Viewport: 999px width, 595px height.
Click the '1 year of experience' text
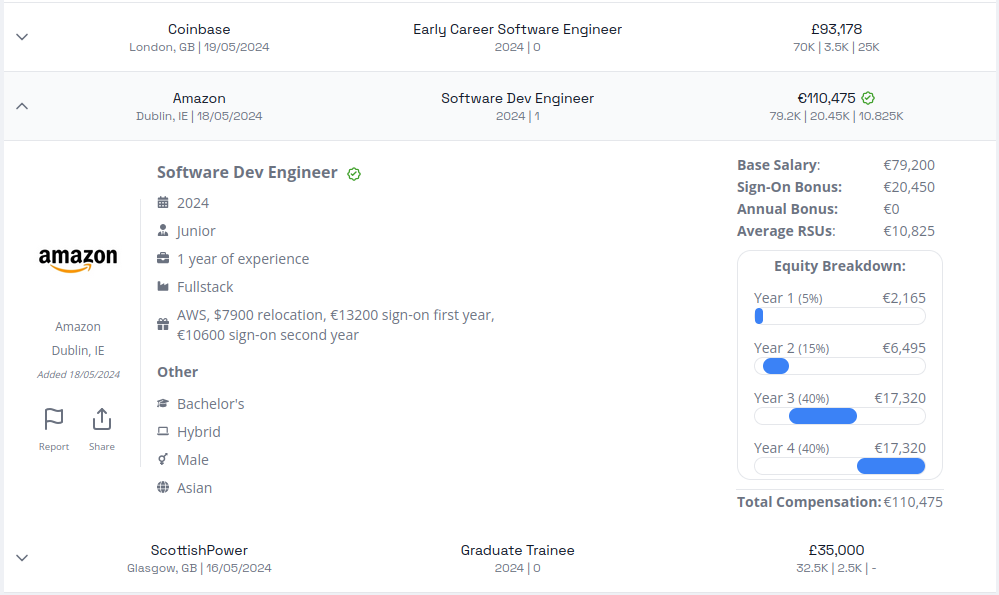243,259
